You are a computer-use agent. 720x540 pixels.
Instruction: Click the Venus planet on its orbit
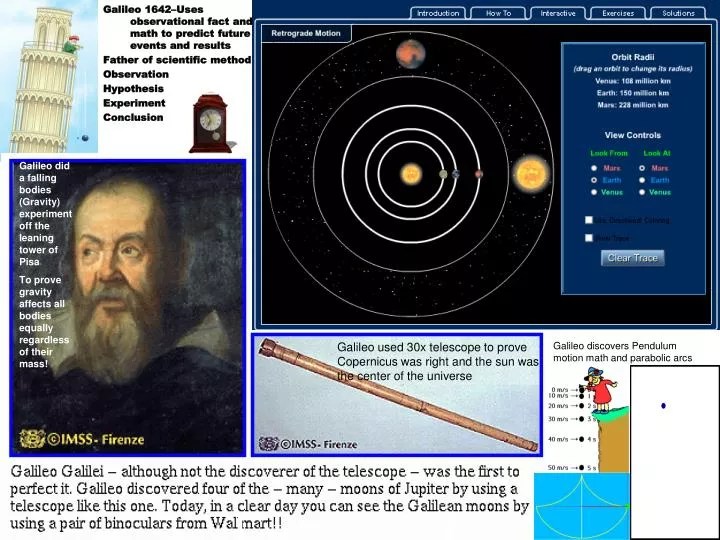point(443,174)
